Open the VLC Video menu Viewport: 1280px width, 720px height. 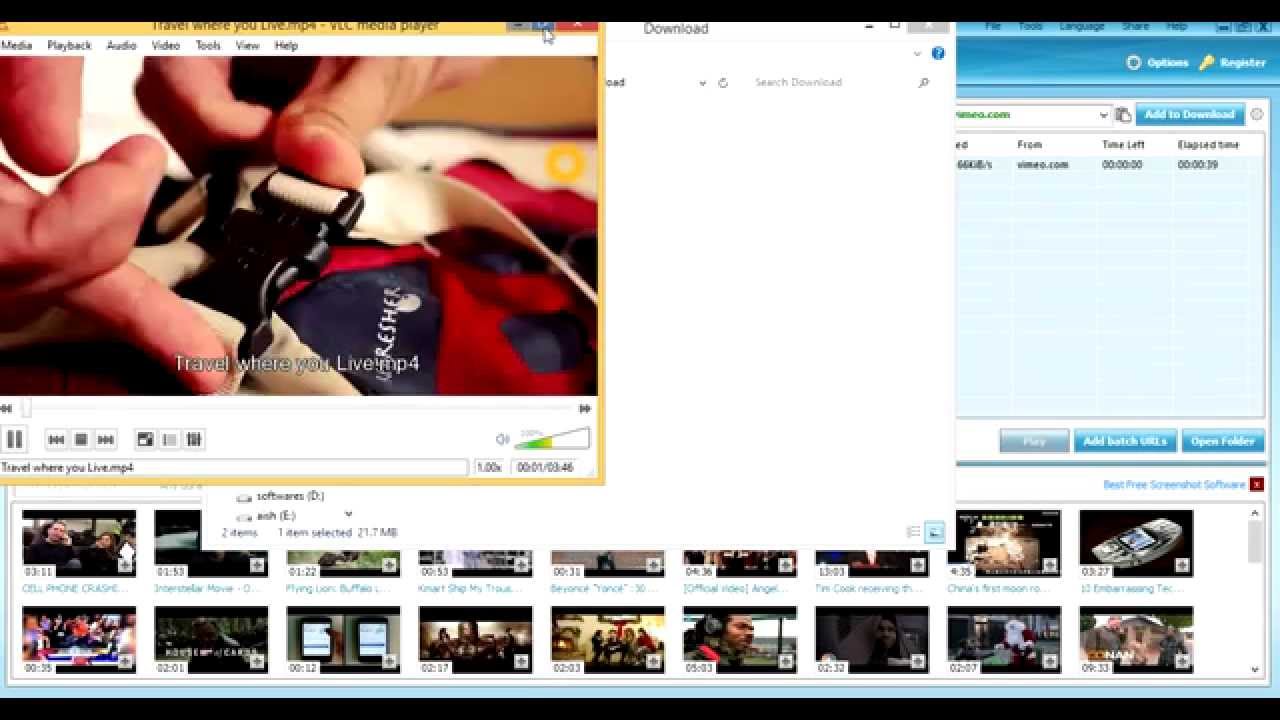pos(165,45)
